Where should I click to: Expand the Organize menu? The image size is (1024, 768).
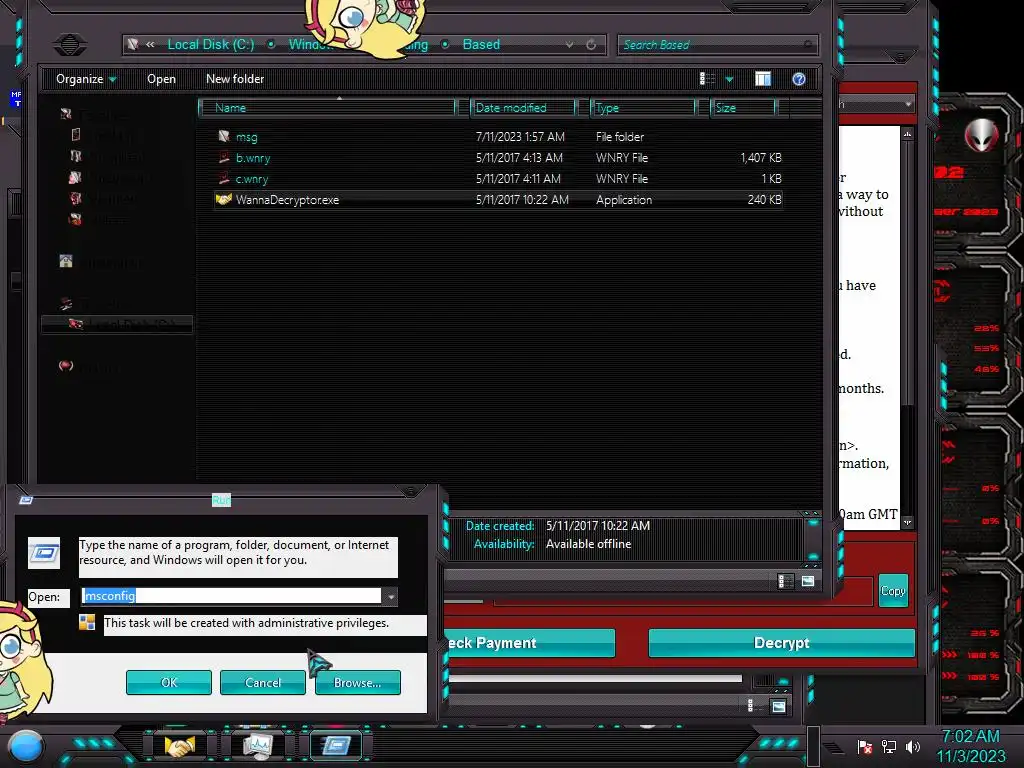point(86,79)
